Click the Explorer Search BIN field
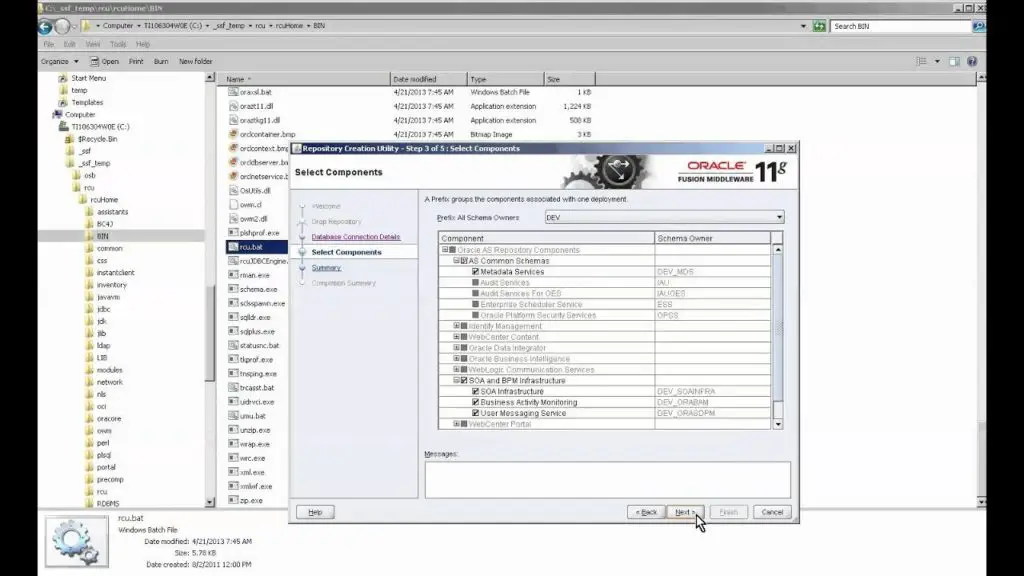 coord(901,26)
